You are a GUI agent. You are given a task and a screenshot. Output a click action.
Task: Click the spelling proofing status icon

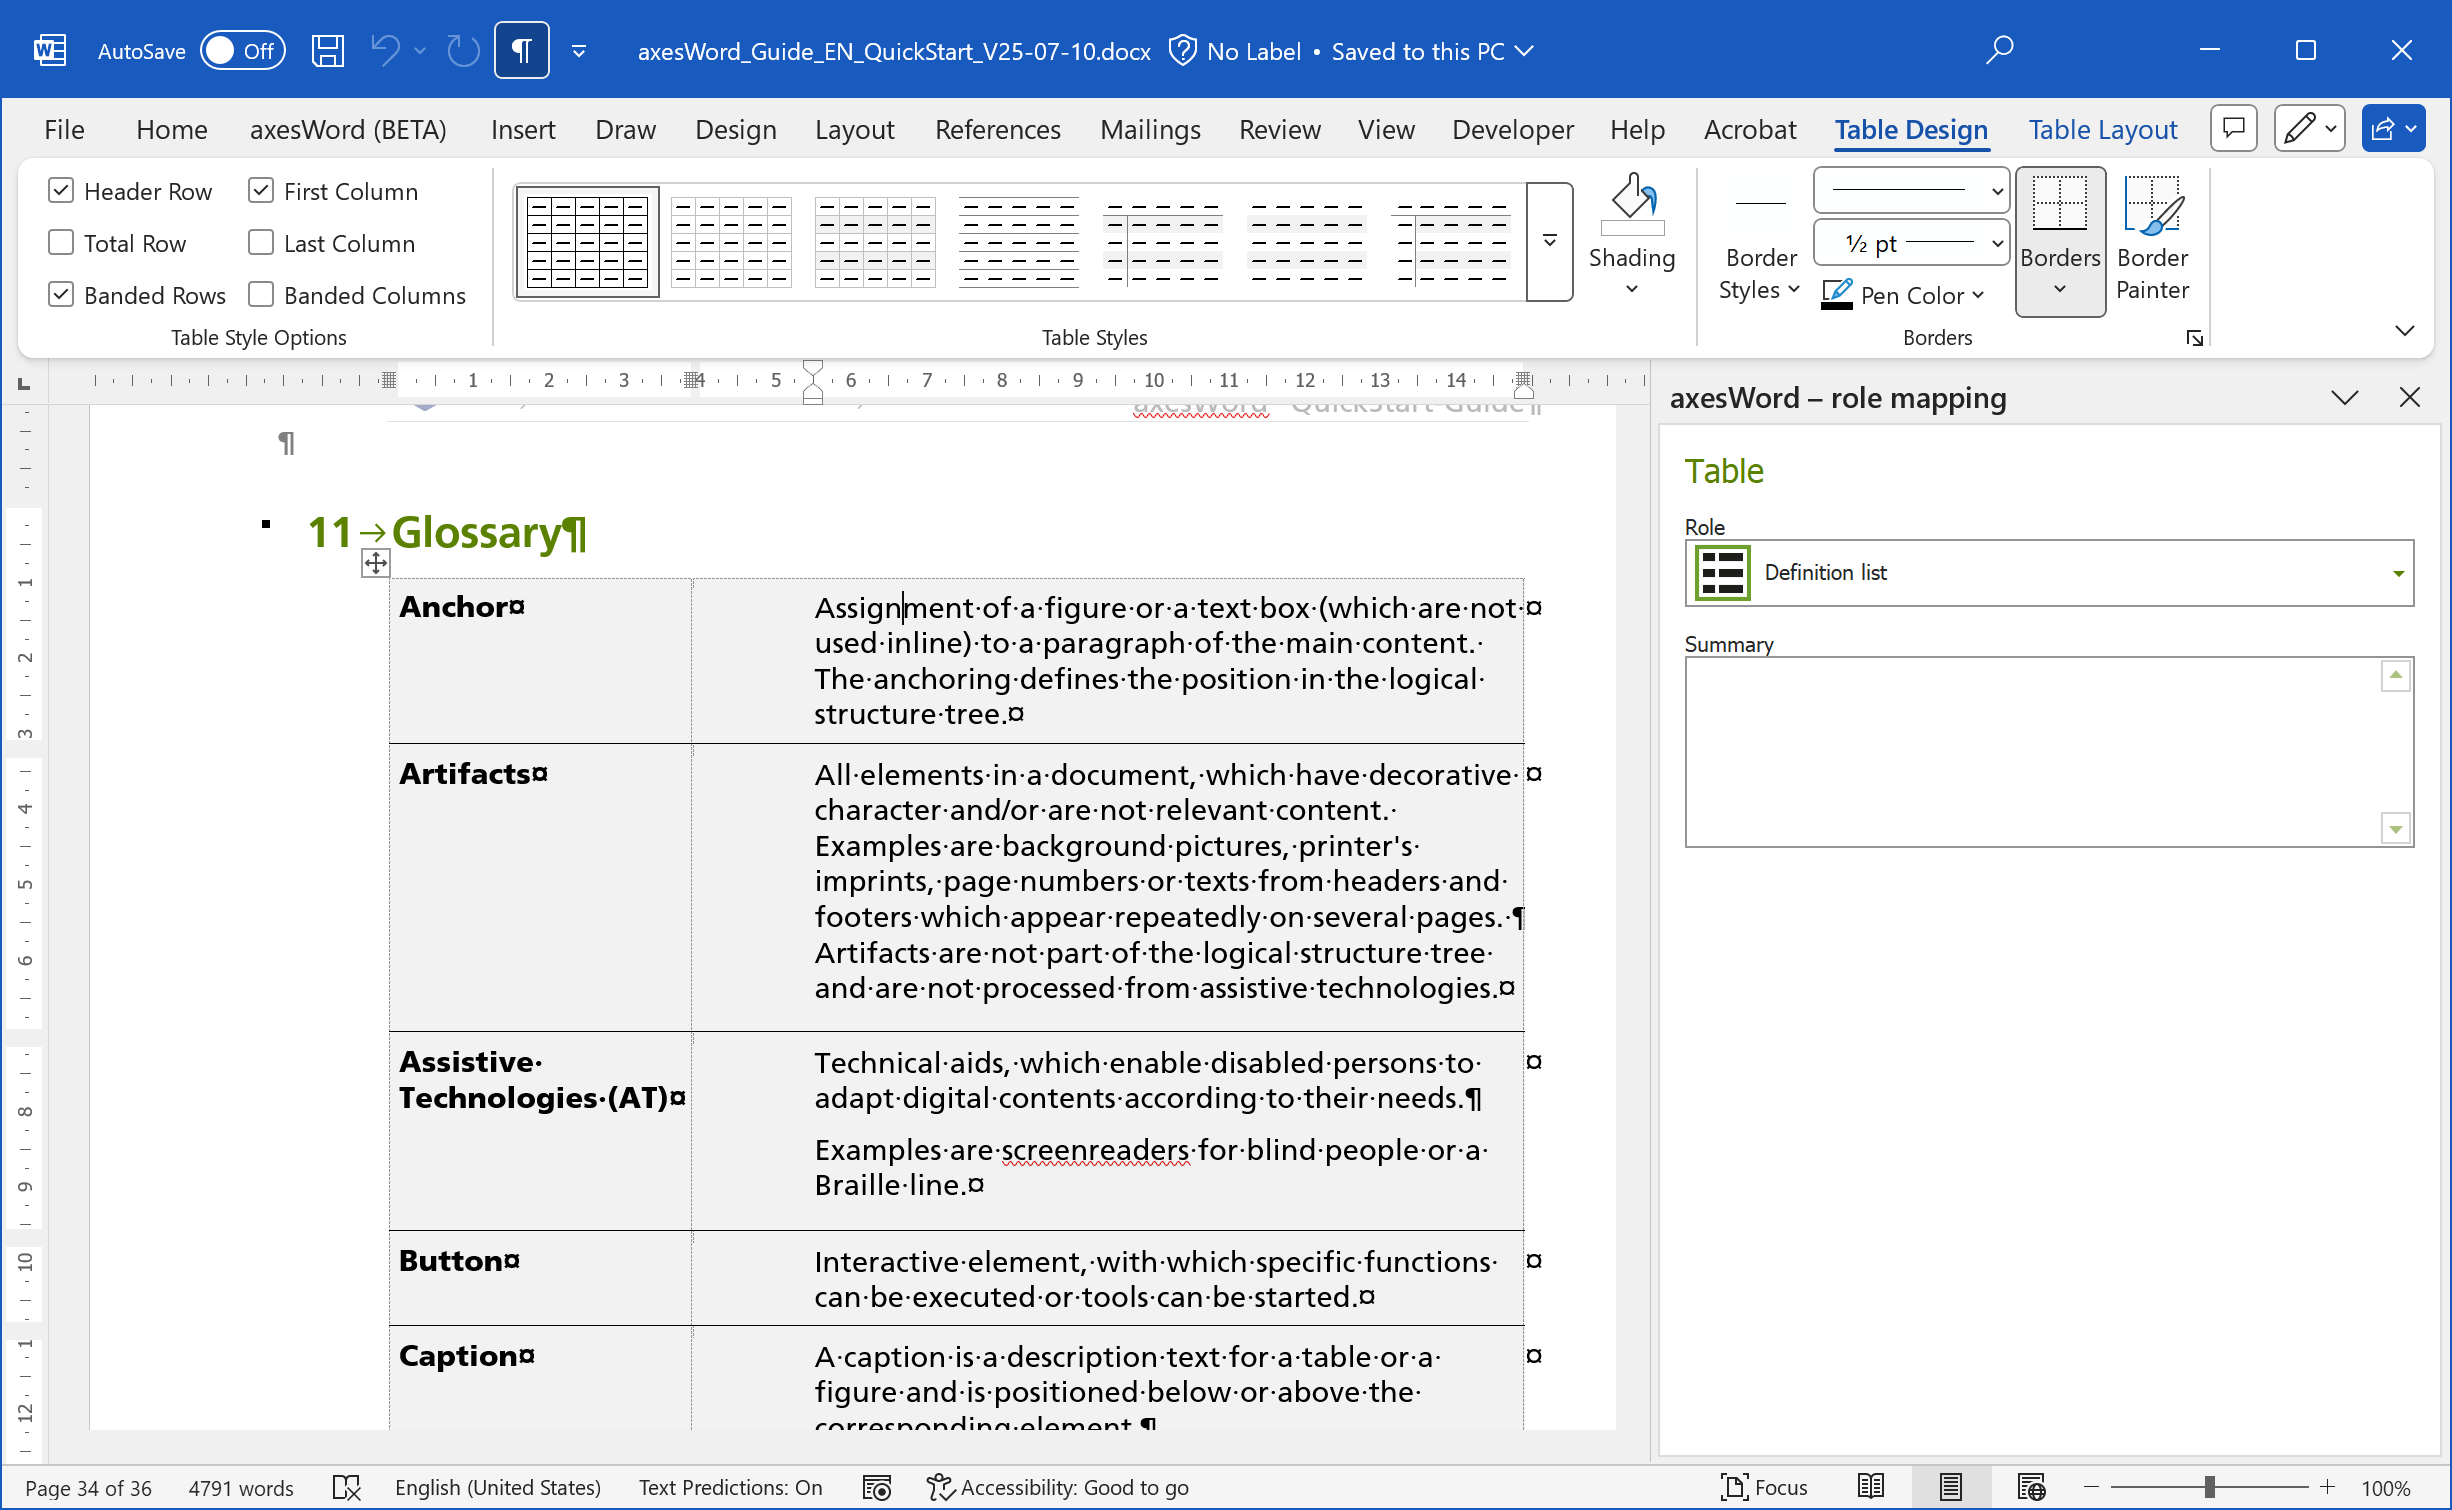tap(346, 1488)
